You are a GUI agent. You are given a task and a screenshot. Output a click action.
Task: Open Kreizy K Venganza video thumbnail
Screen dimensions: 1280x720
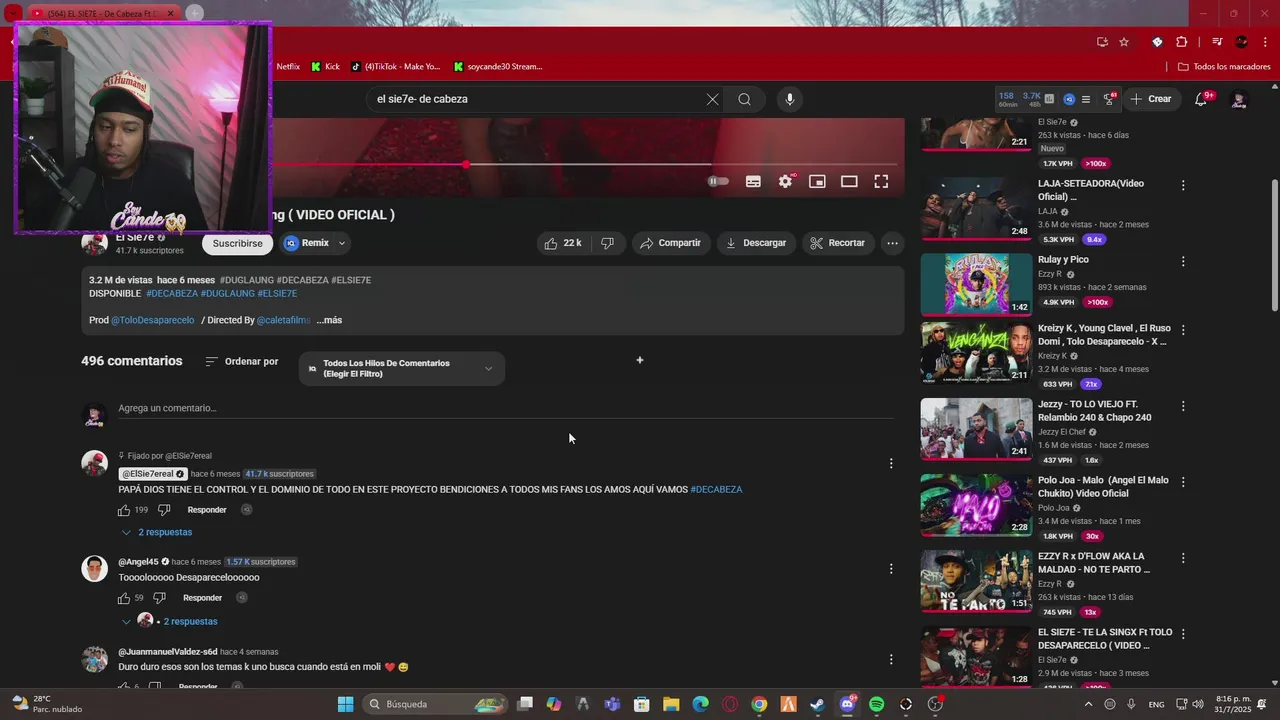[976, 352]
